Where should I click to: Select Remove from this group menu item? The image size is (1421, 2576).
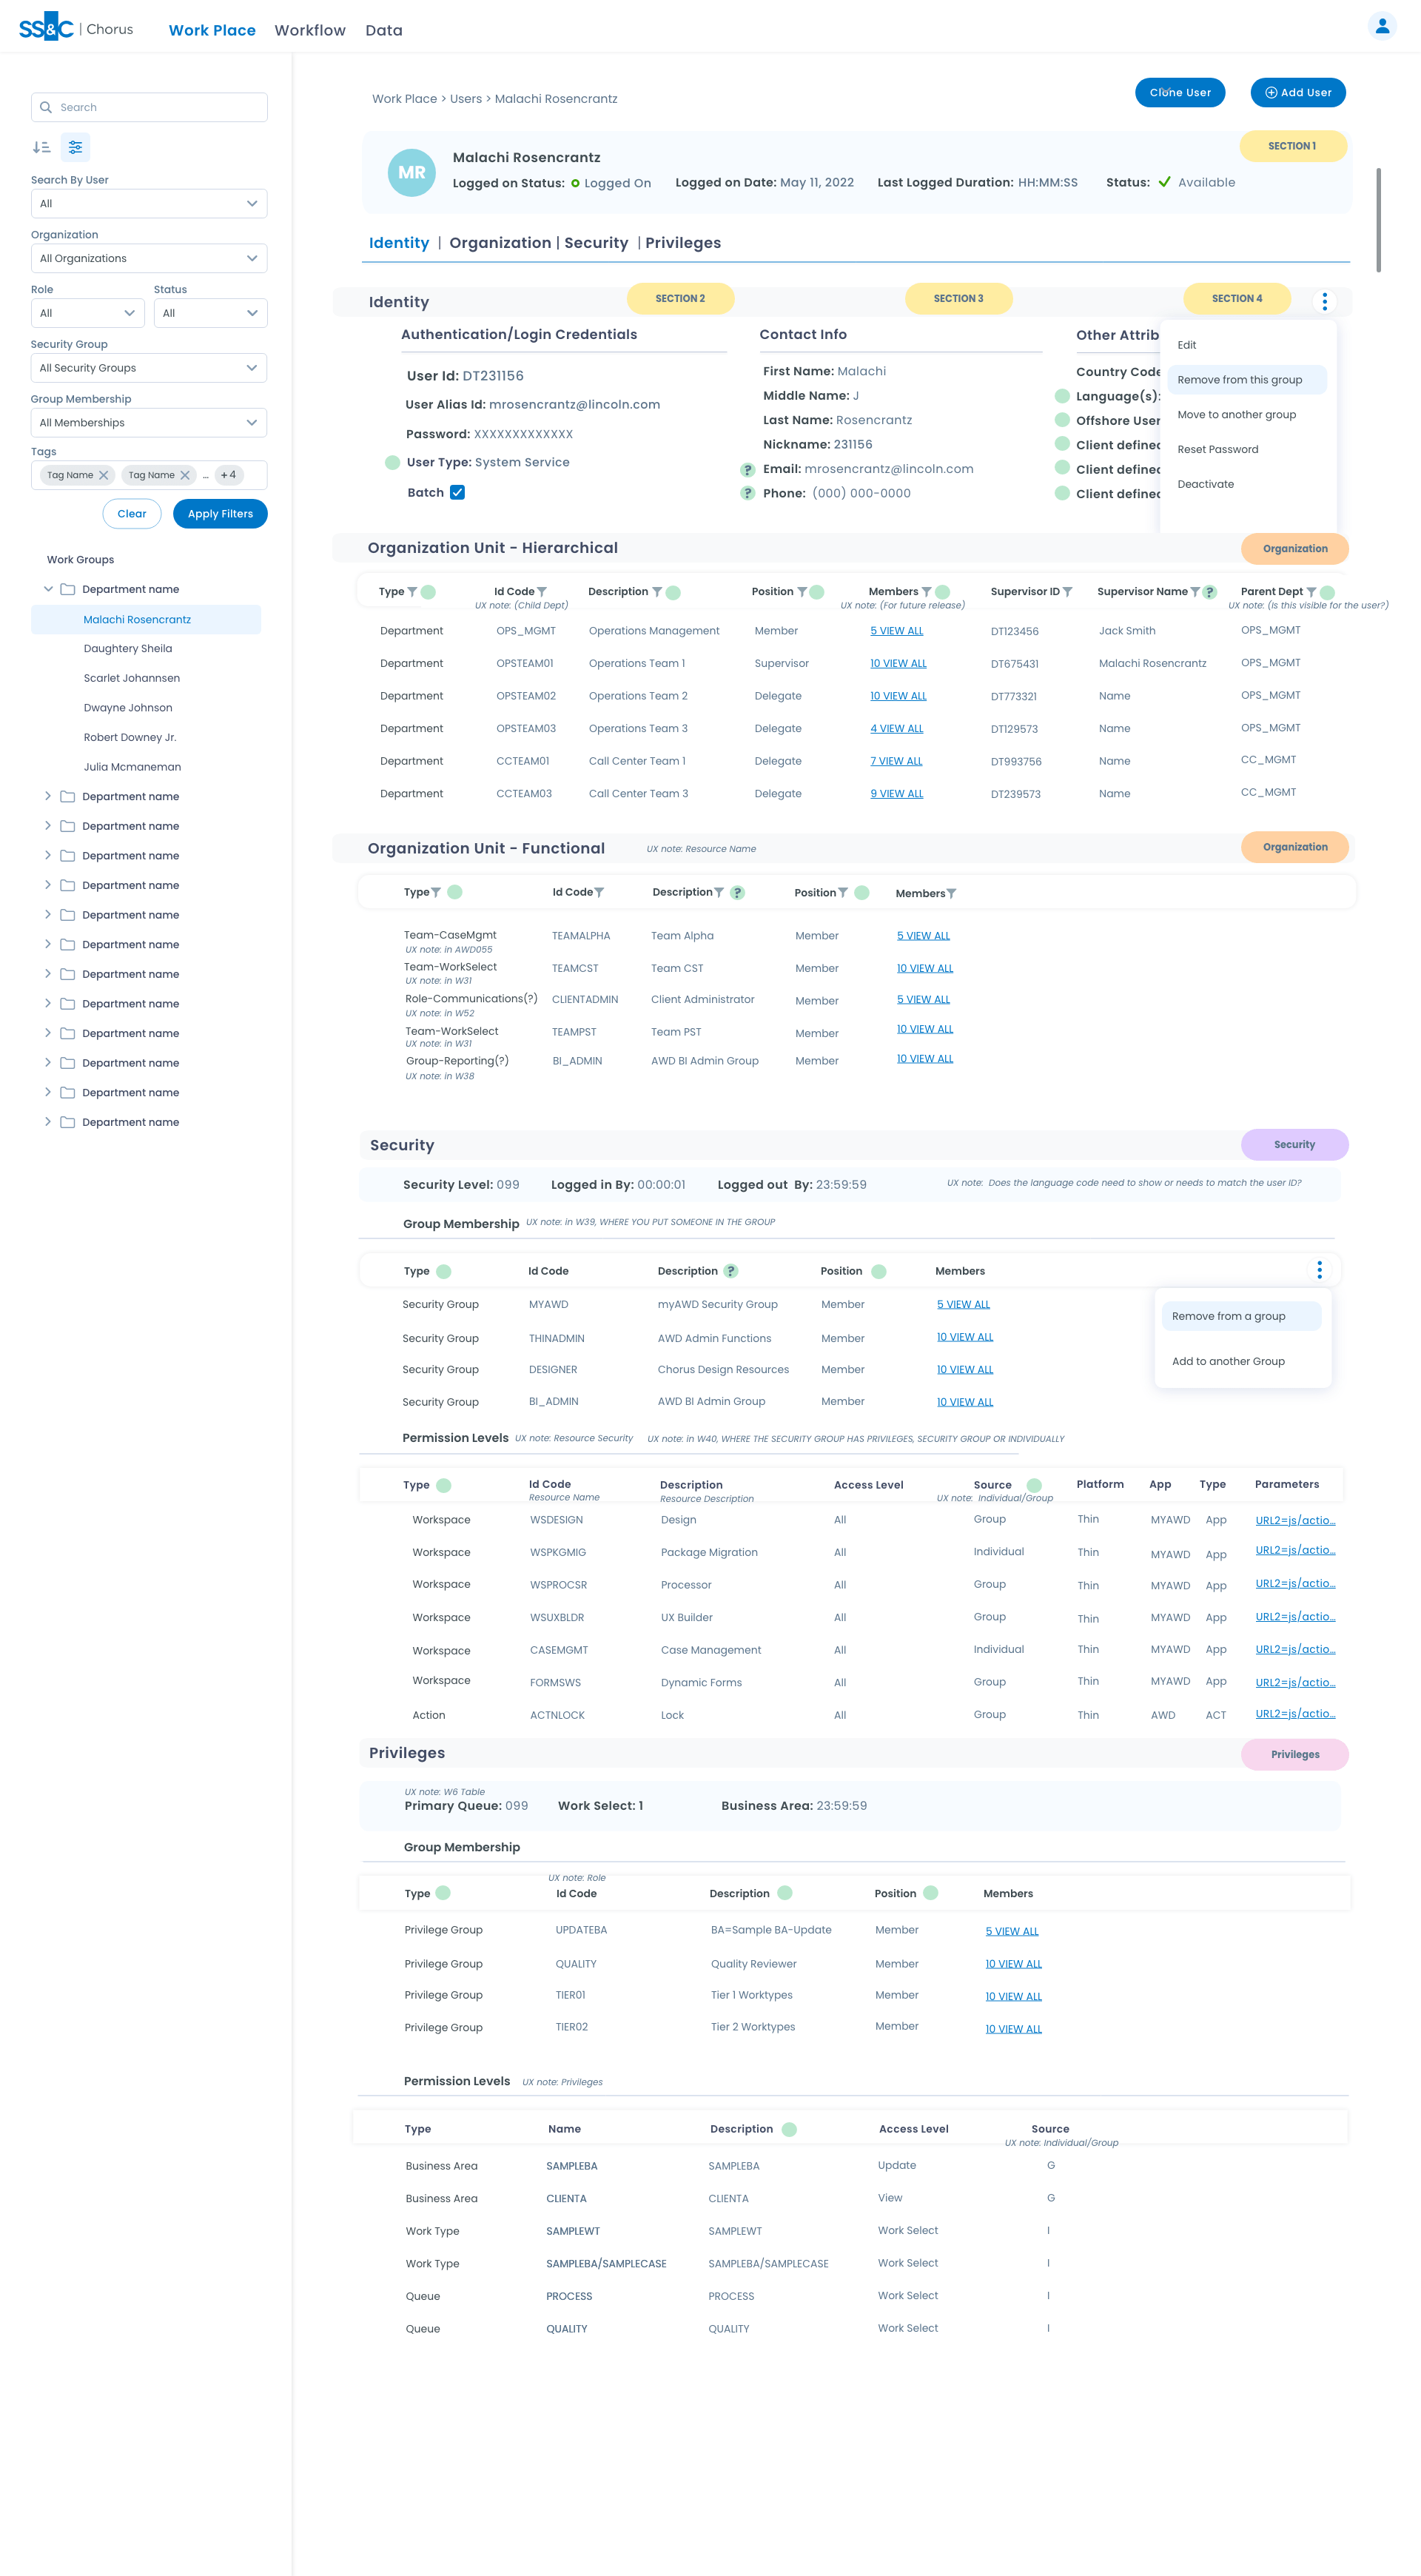tap(1239, 380)
